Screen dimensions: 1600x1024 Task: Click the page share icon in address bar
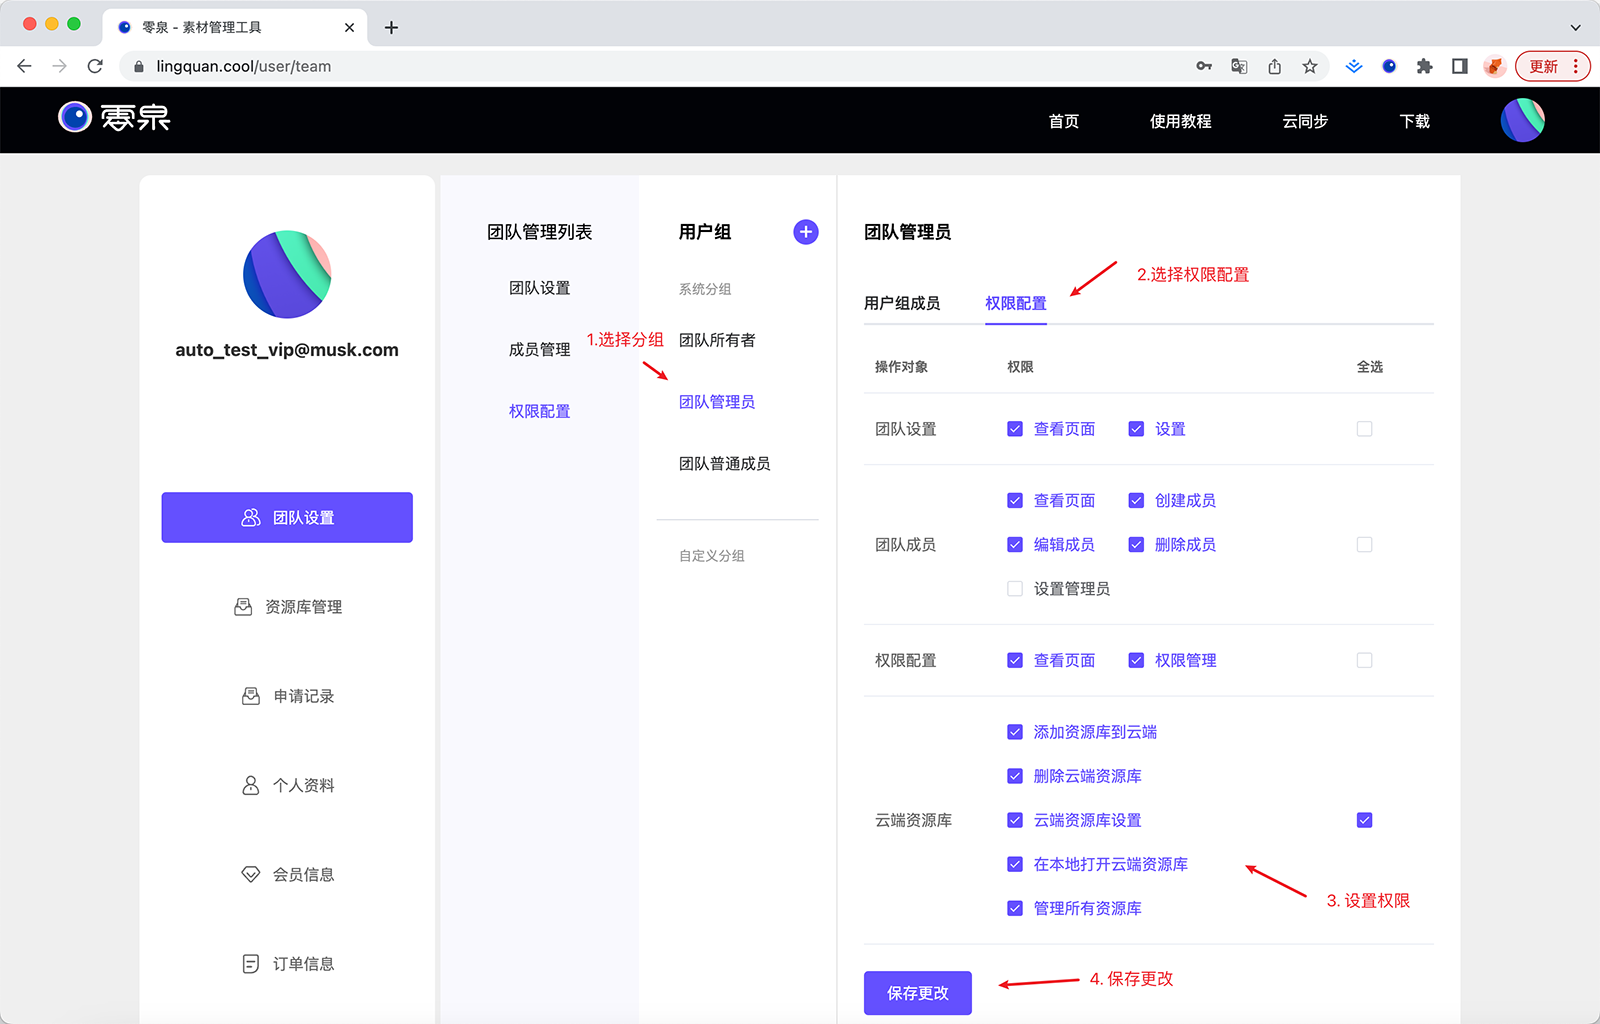tap(1274, 67)
